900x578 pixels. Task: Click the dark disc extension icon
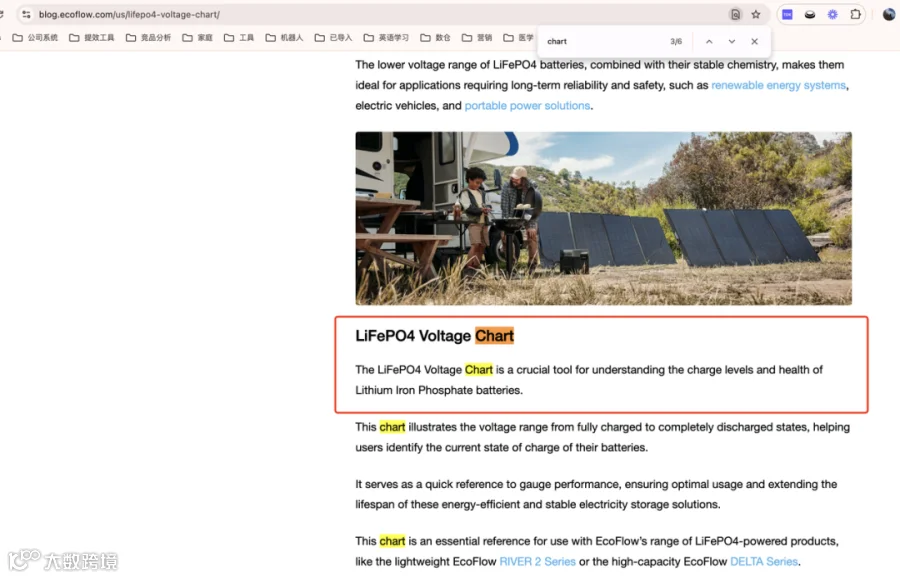pos(810,14)
